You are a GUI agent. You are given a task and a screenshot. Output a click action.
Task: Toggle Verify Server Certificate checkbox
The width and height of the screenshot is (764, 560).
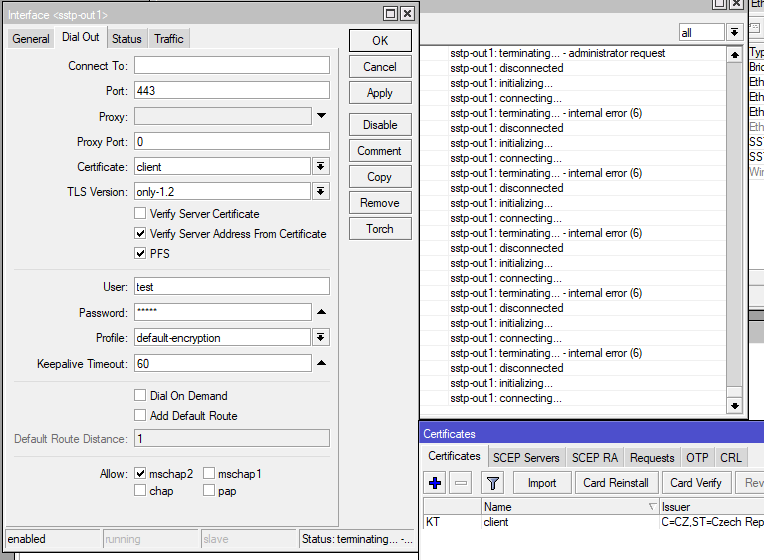[140, 213]
